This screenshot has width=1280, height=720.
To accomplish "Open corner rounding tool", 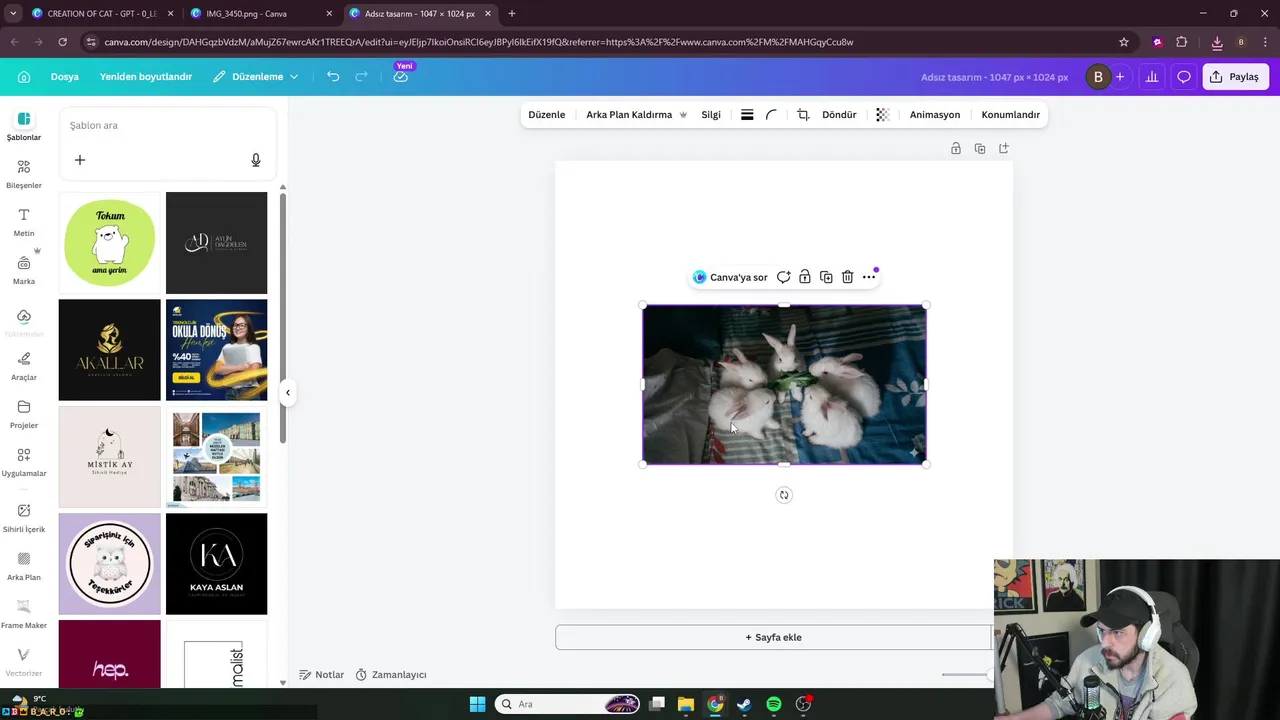I will pos(771,115).
